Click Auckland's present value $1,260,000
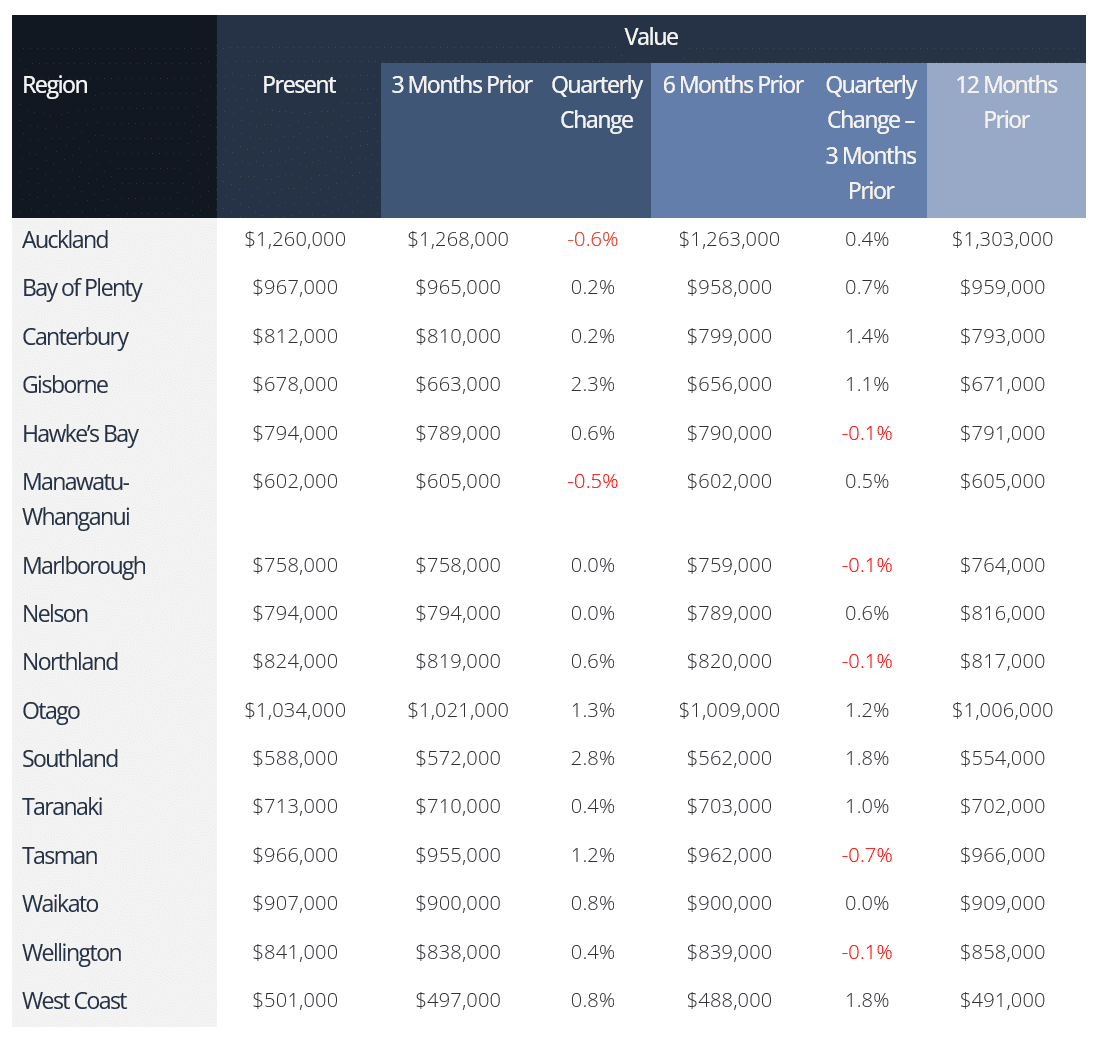Viewport: 1103px width, 1047px height. tap(295, 240)
